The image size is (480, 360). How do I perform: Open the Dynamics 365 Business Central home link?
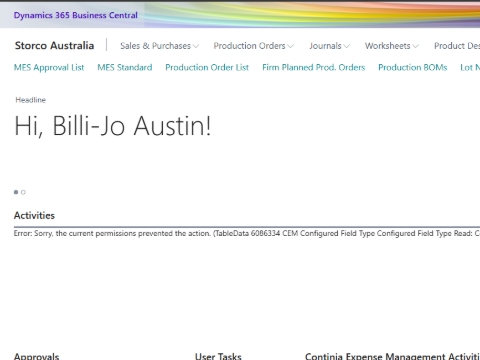click(76, 15)
